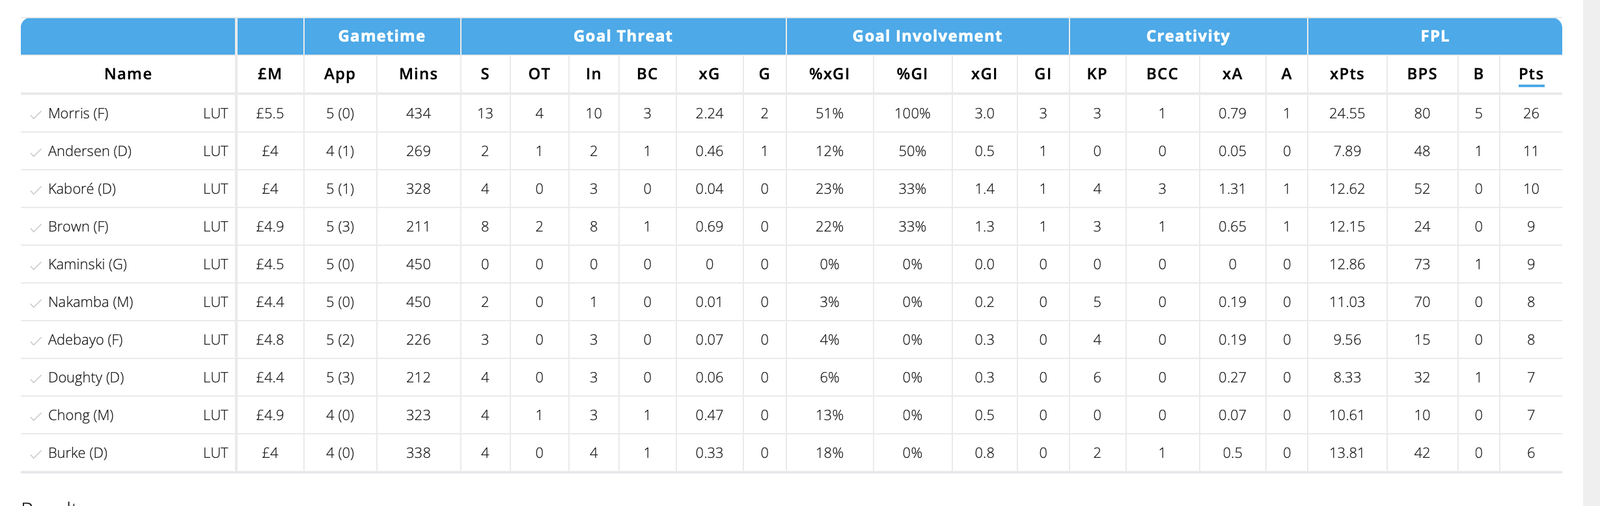
Task: Open the Kaminski (G) player name
Action: coord(87,265)
